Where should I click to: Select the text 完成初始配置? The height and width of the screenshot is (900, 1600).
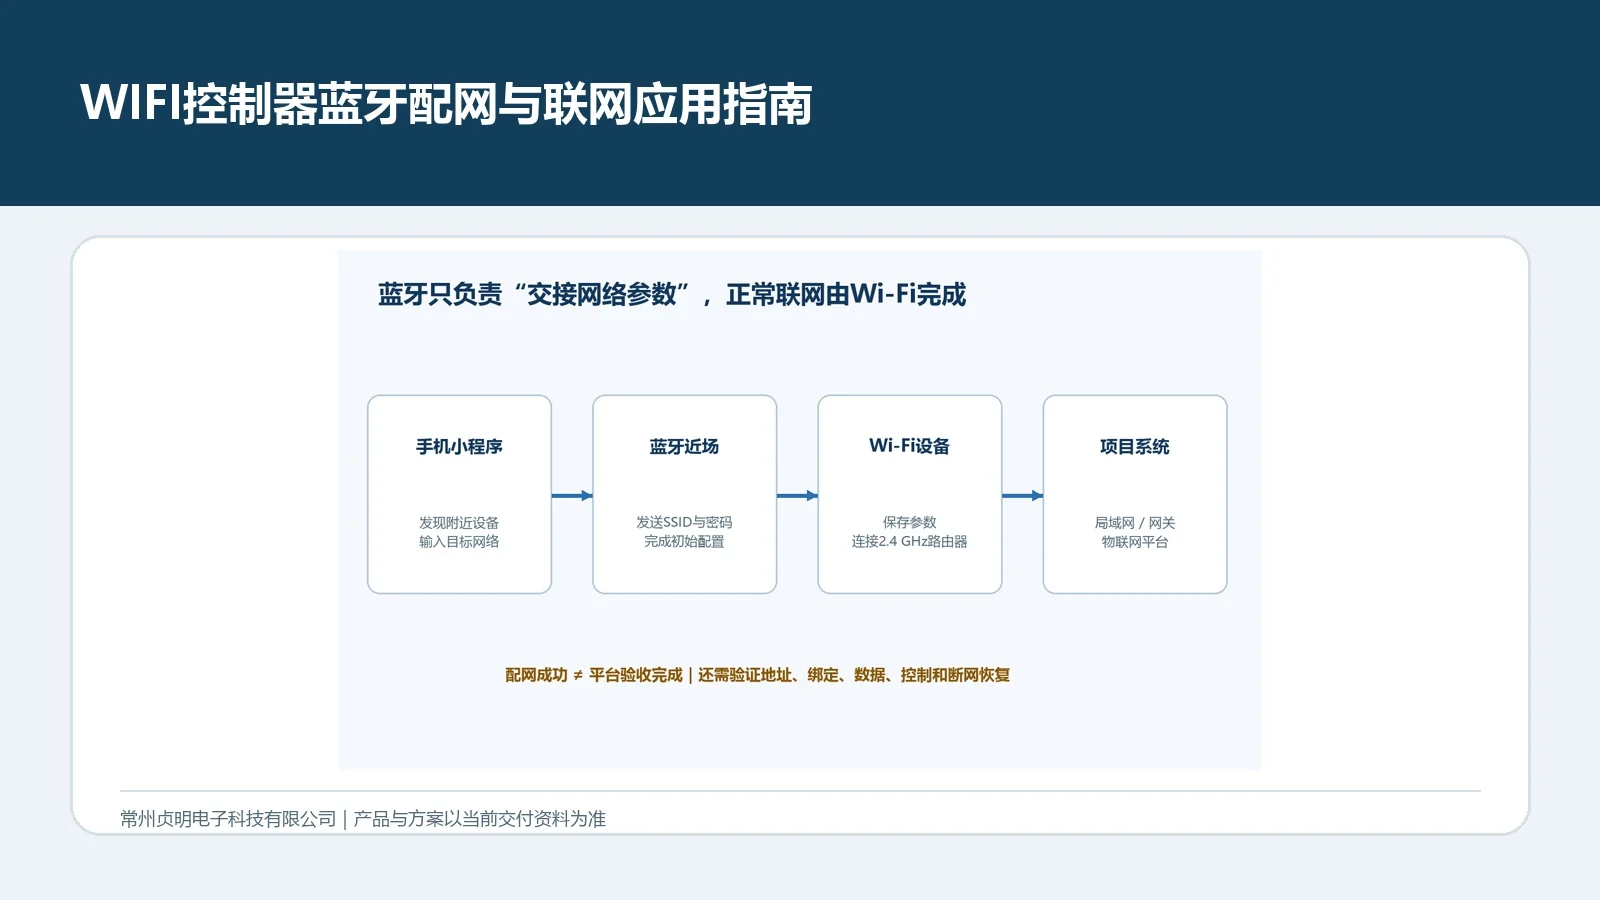coord(684,541)
